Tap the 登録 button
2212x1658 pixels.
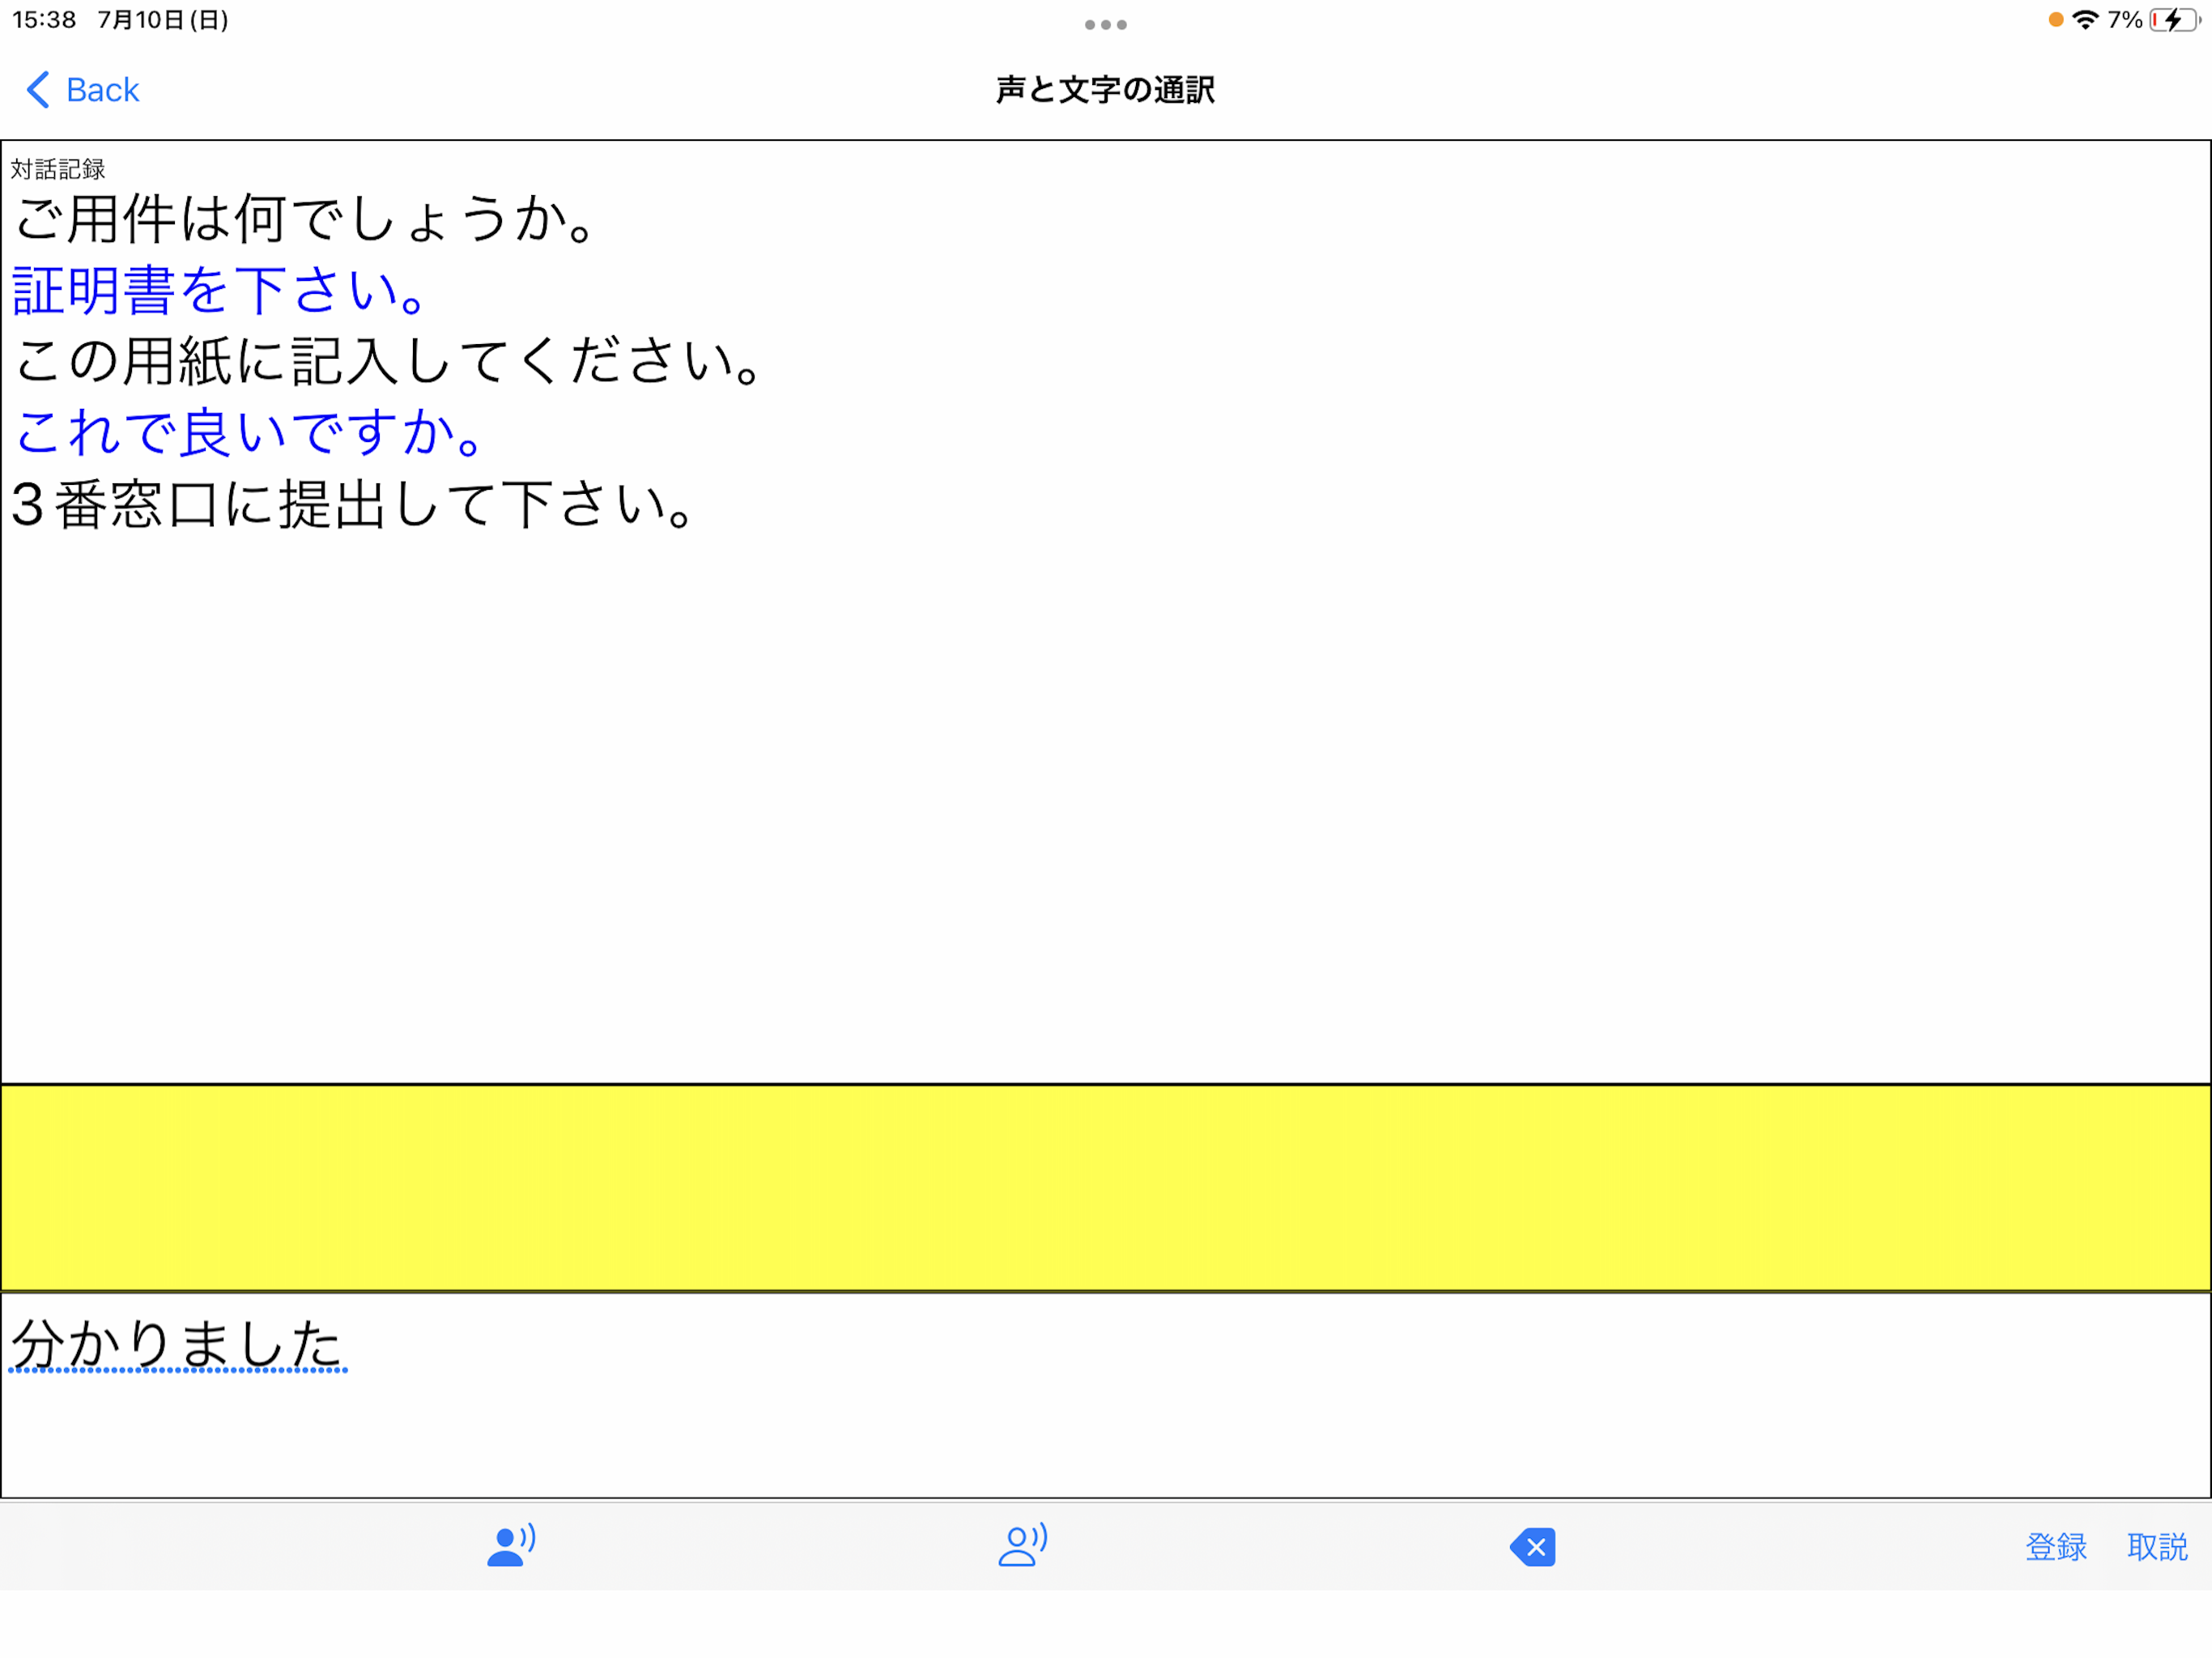[x=2056, y=1547]
